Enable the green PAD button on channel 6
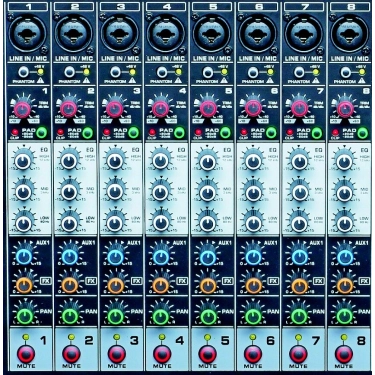This screenshot has width=375, height=375. 271,133
